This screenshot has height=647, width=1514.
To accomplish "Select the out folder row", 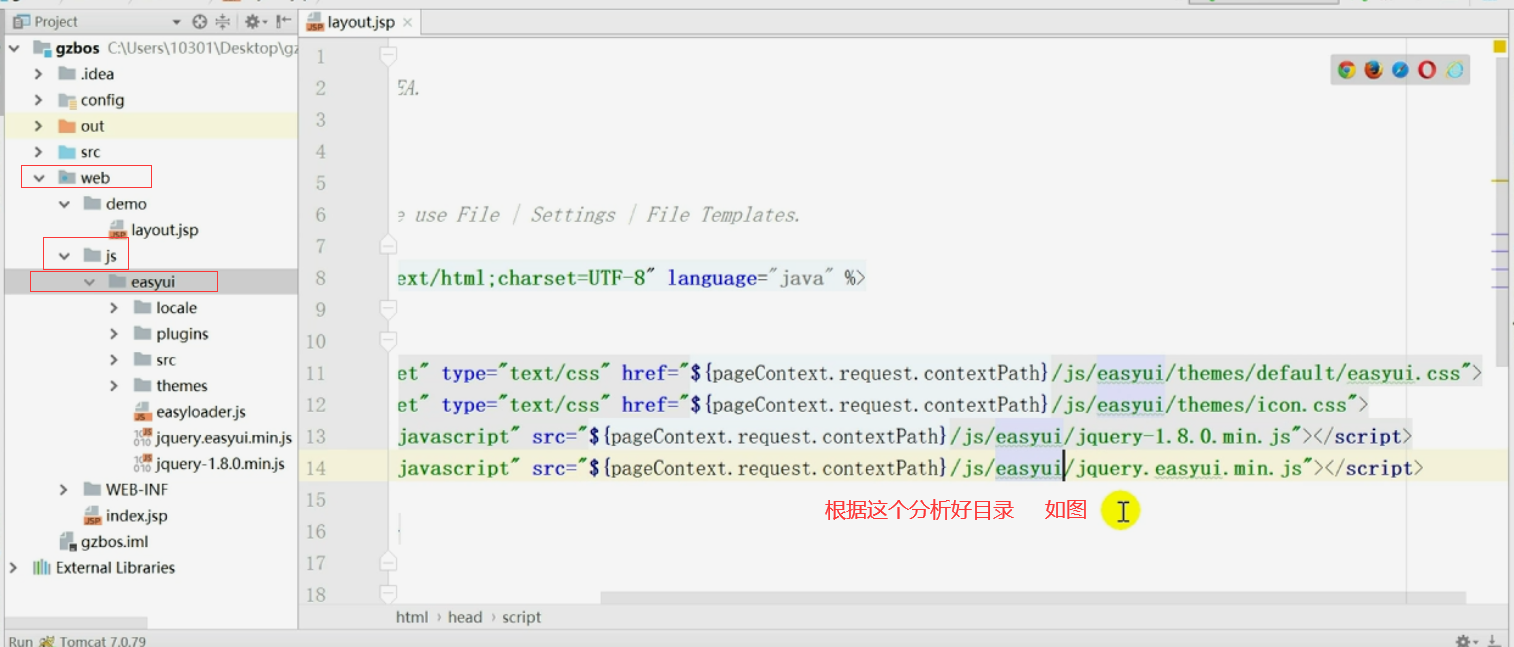I will click(150, 126).
